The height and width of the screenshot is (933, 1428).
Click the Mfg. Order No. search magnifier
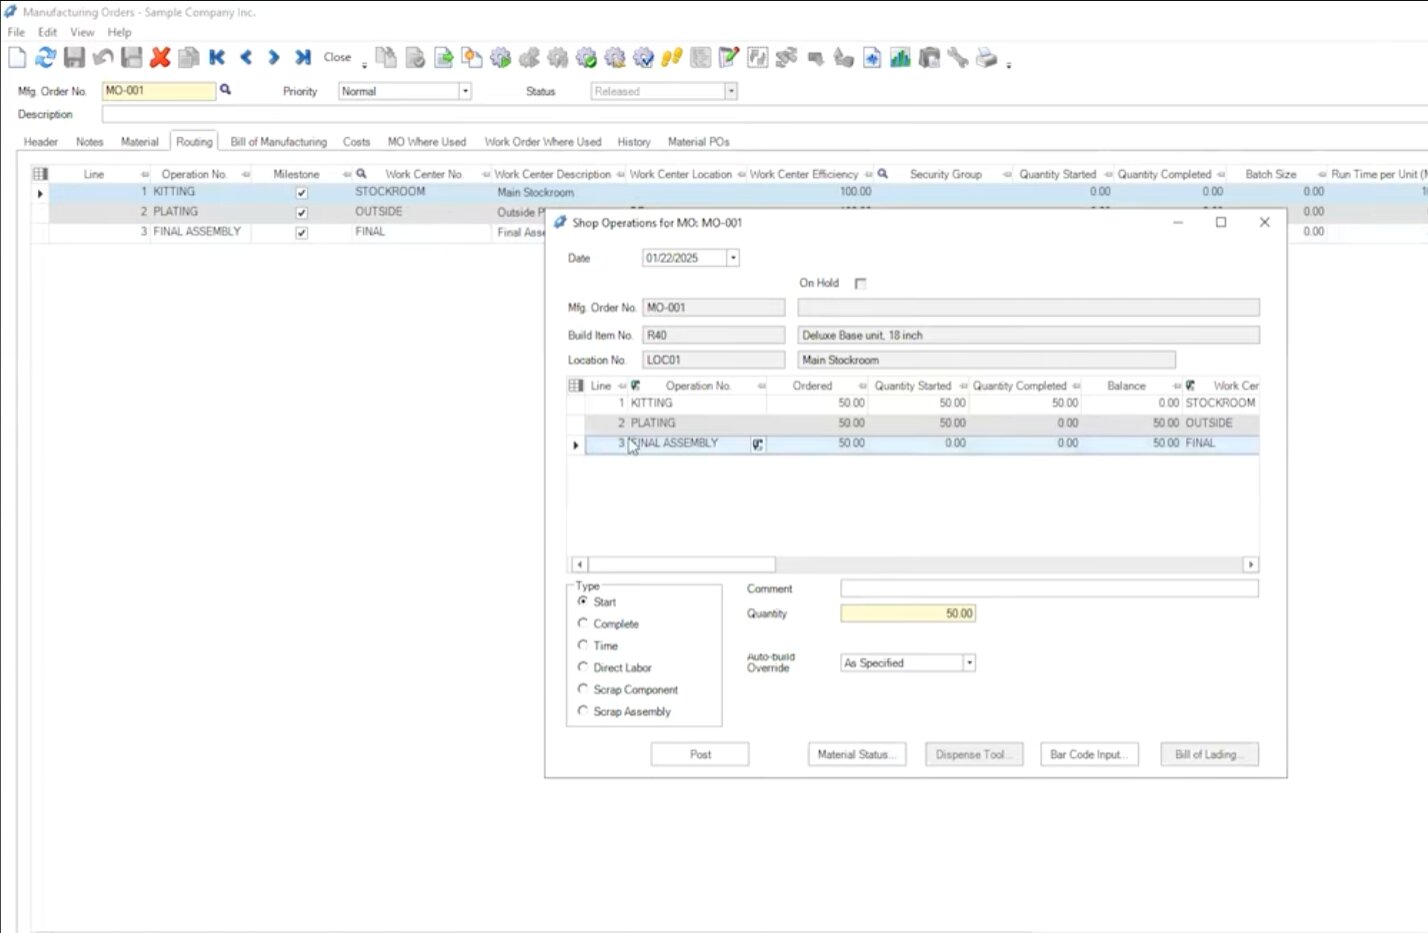point(226,90)
